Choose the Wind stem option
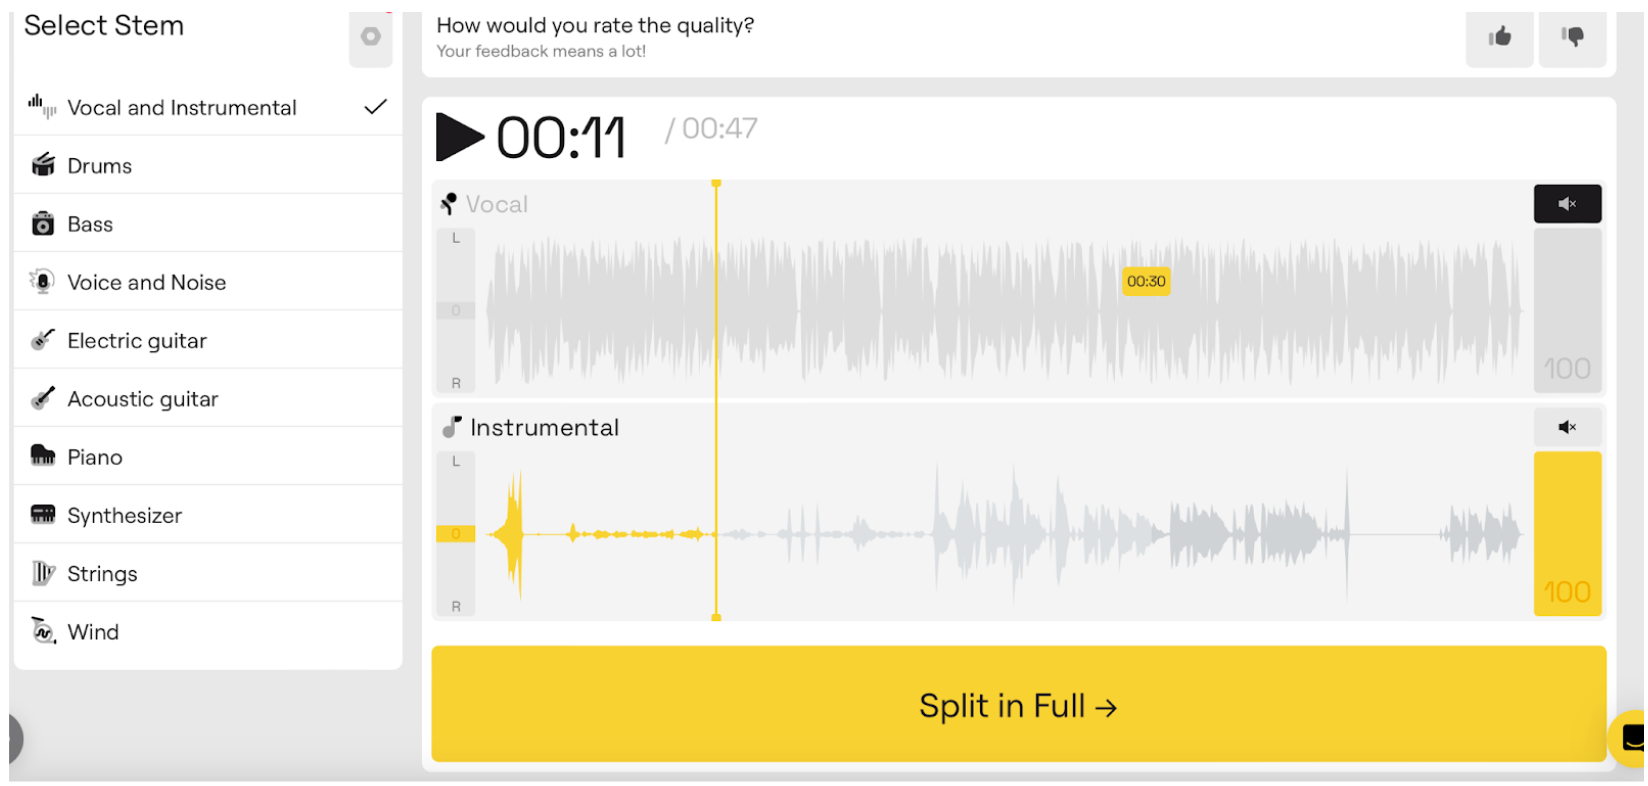The height and width of the screenshot is (786, 1648). pyautogui.click(x=93, y=632)
